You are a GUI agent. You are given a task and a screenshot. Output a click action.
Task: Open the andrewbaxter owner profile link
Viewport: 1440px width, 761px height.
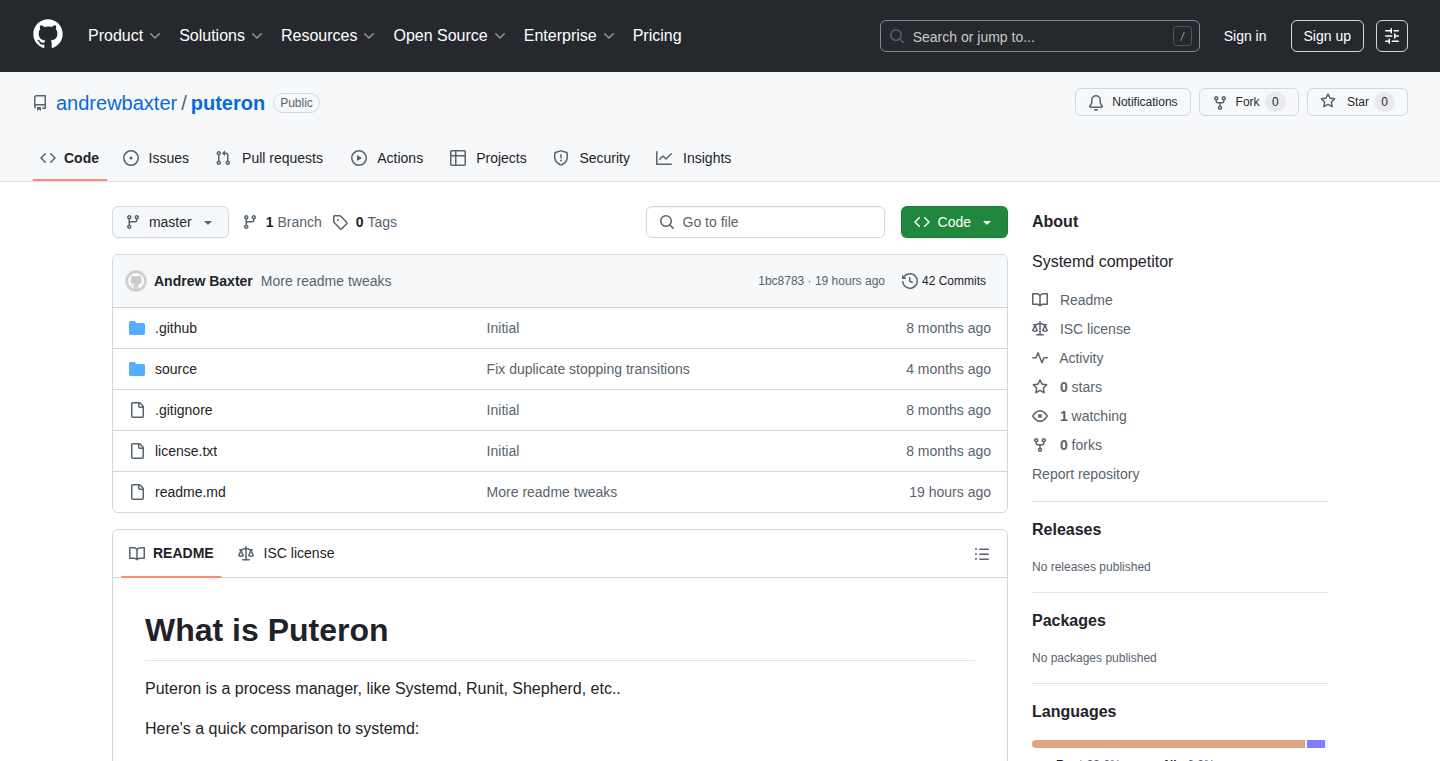pos(116,103)
